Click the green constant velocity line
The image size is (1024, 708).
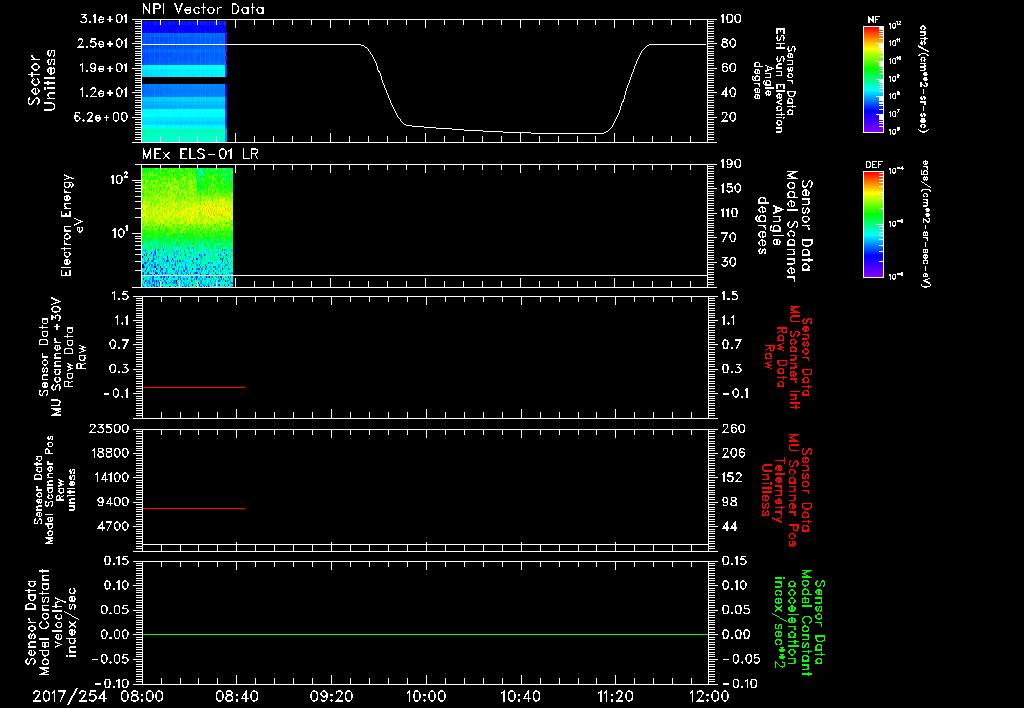424,634
